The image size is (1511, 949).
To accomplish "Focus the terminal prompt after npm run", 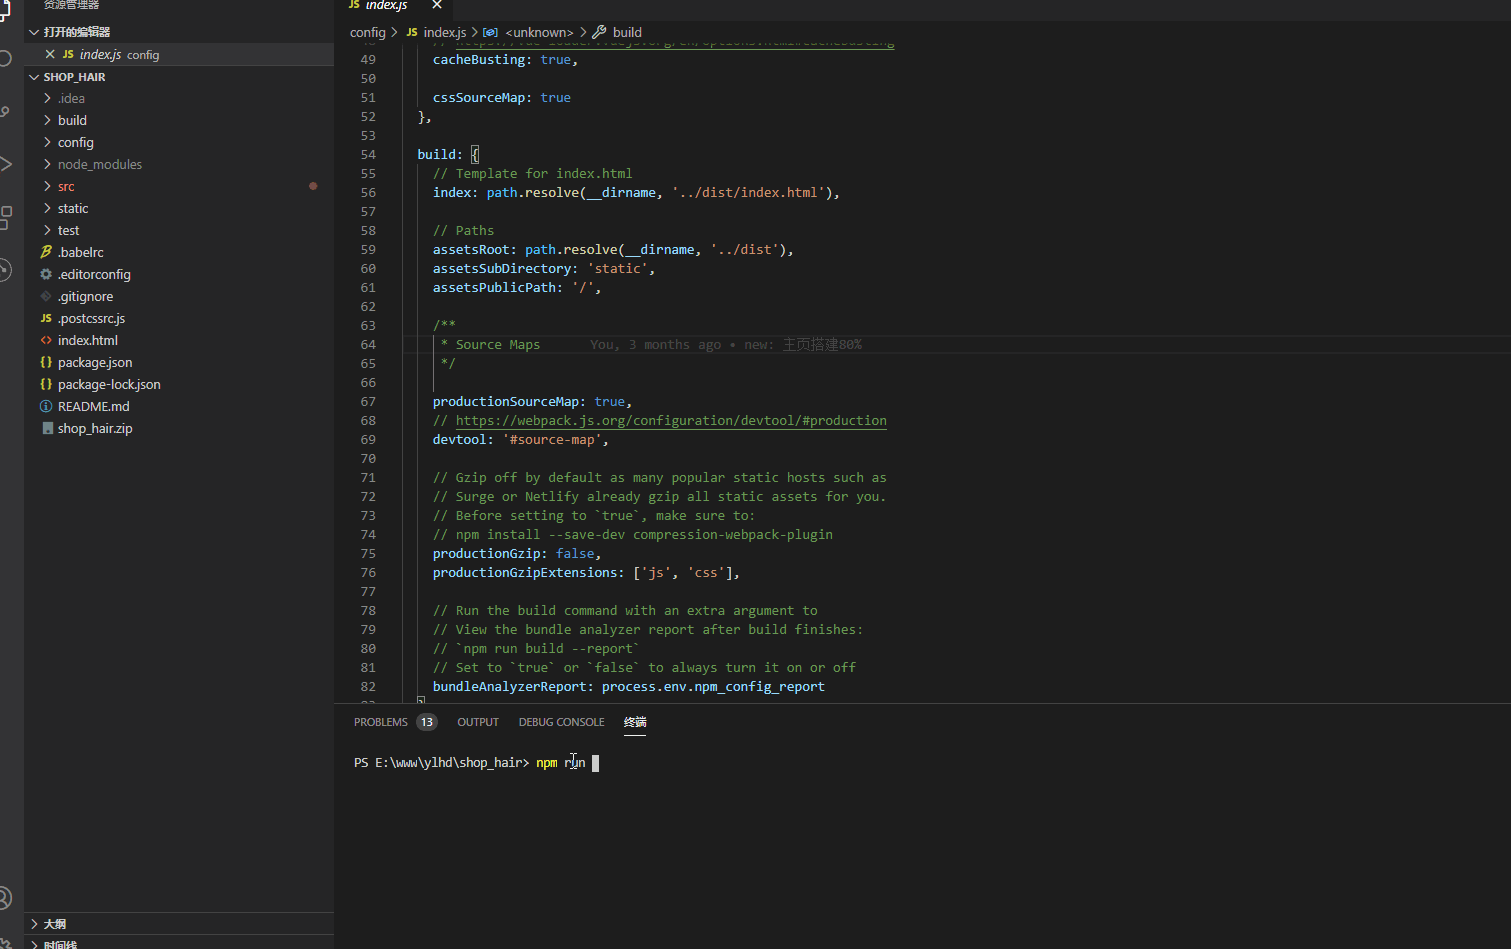I will click(595, 763).
